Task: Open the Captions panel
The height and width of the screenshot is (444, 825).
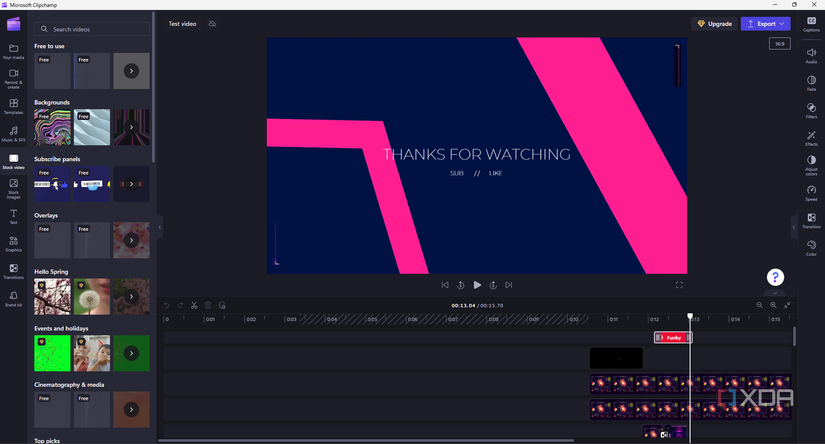Action: pos(811,24)
